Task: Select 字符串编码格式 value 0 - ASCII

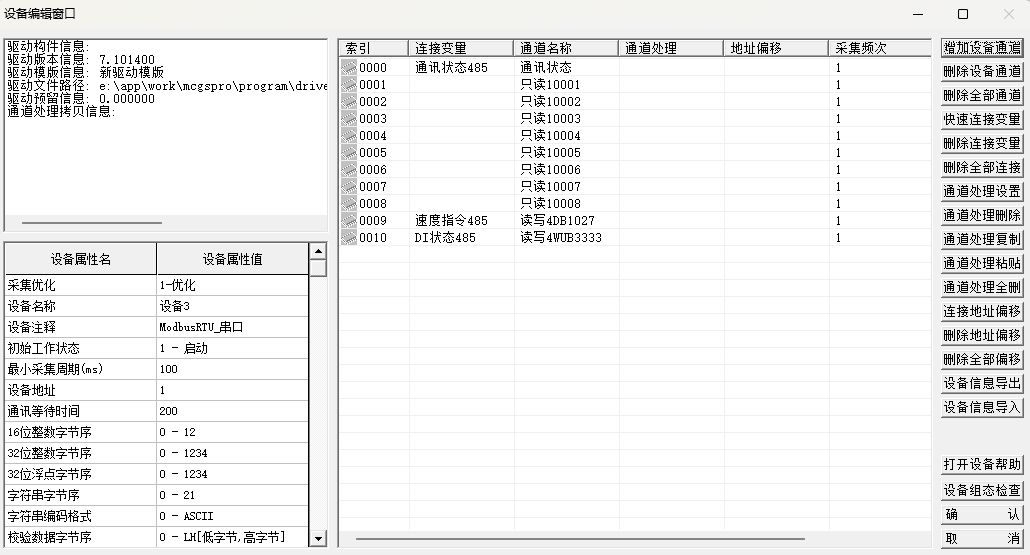Action: click(232, 516)
